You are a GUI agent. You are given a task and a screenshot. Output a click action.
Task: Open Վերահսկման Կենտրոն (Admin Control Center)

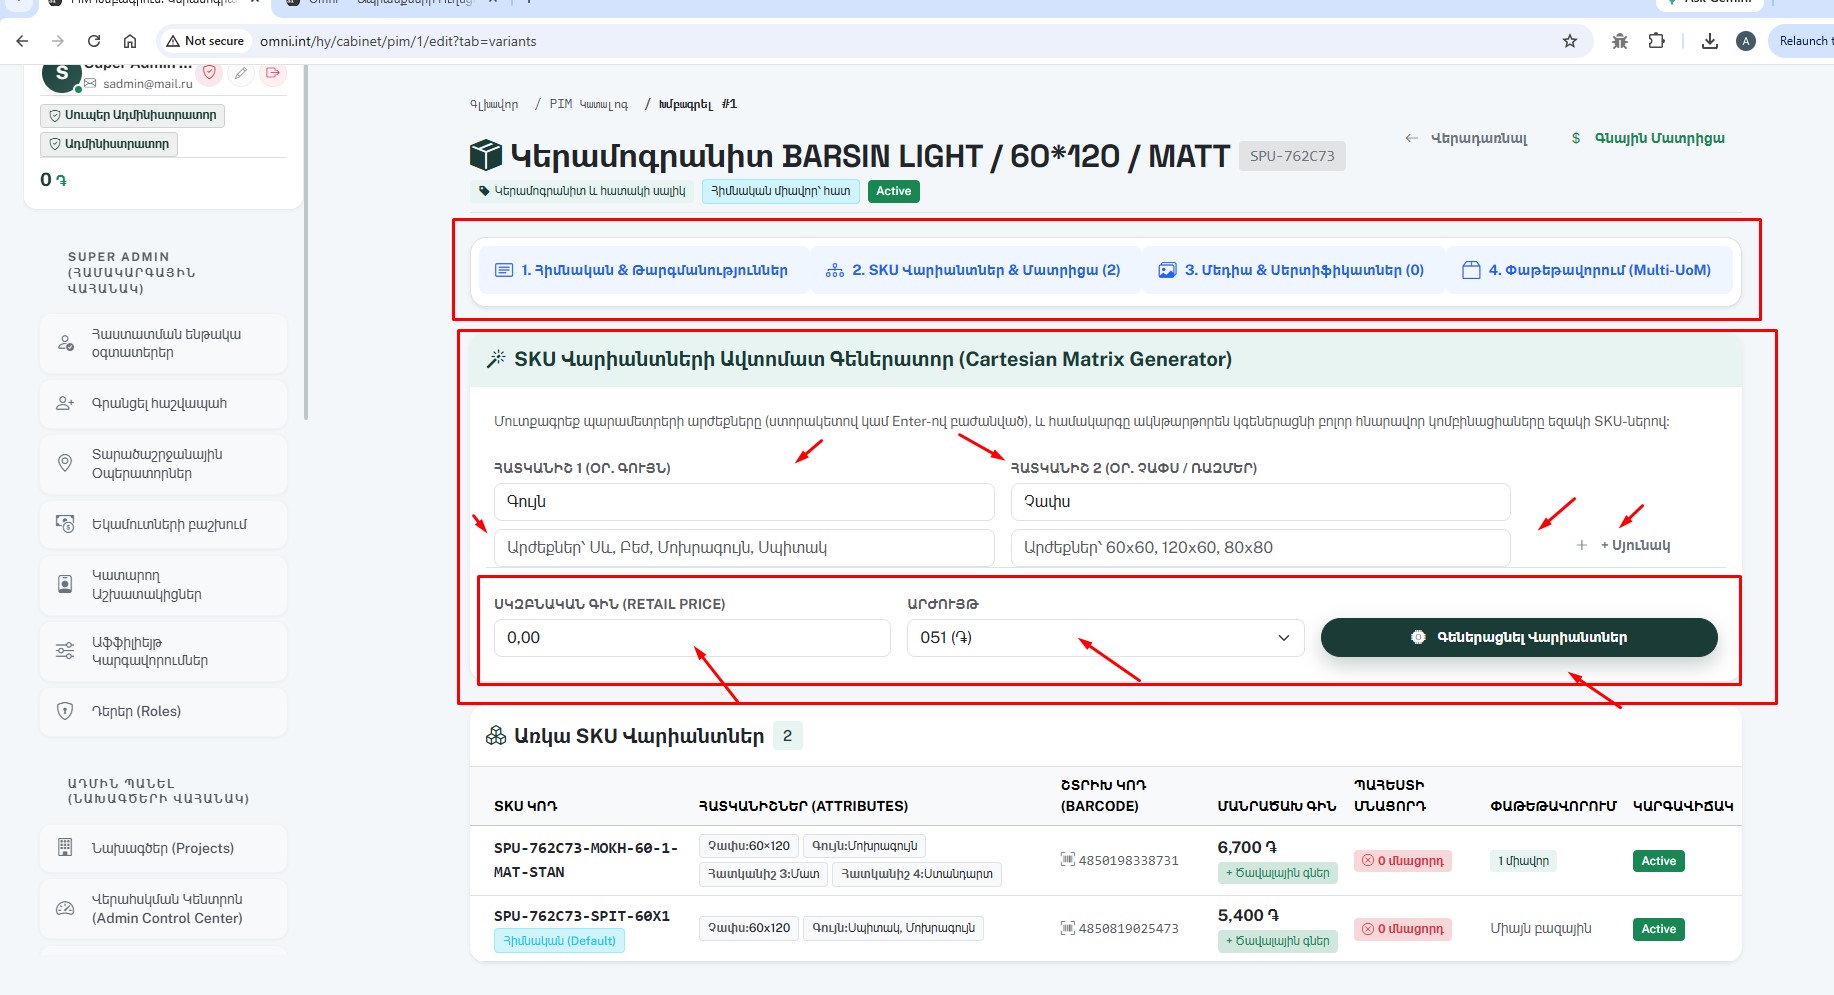point(164,909)
